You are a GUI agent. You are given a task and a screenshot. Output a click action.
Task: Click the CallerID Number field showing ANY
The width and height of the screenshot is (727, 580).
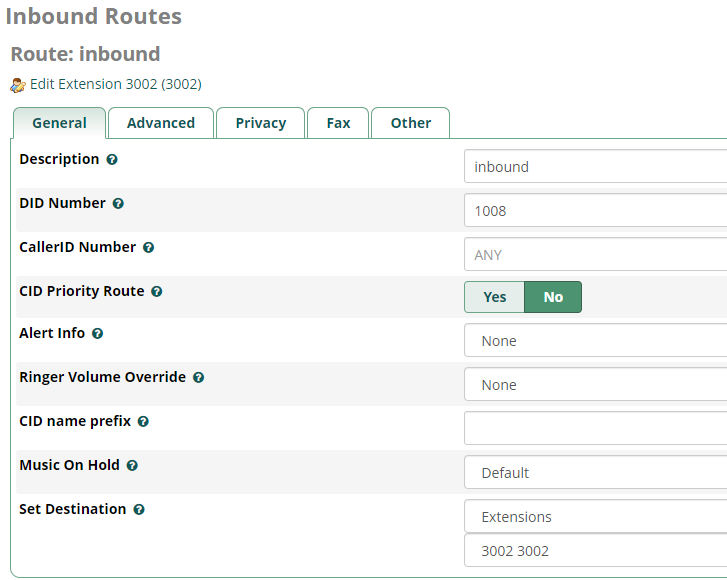coord(595,254)
